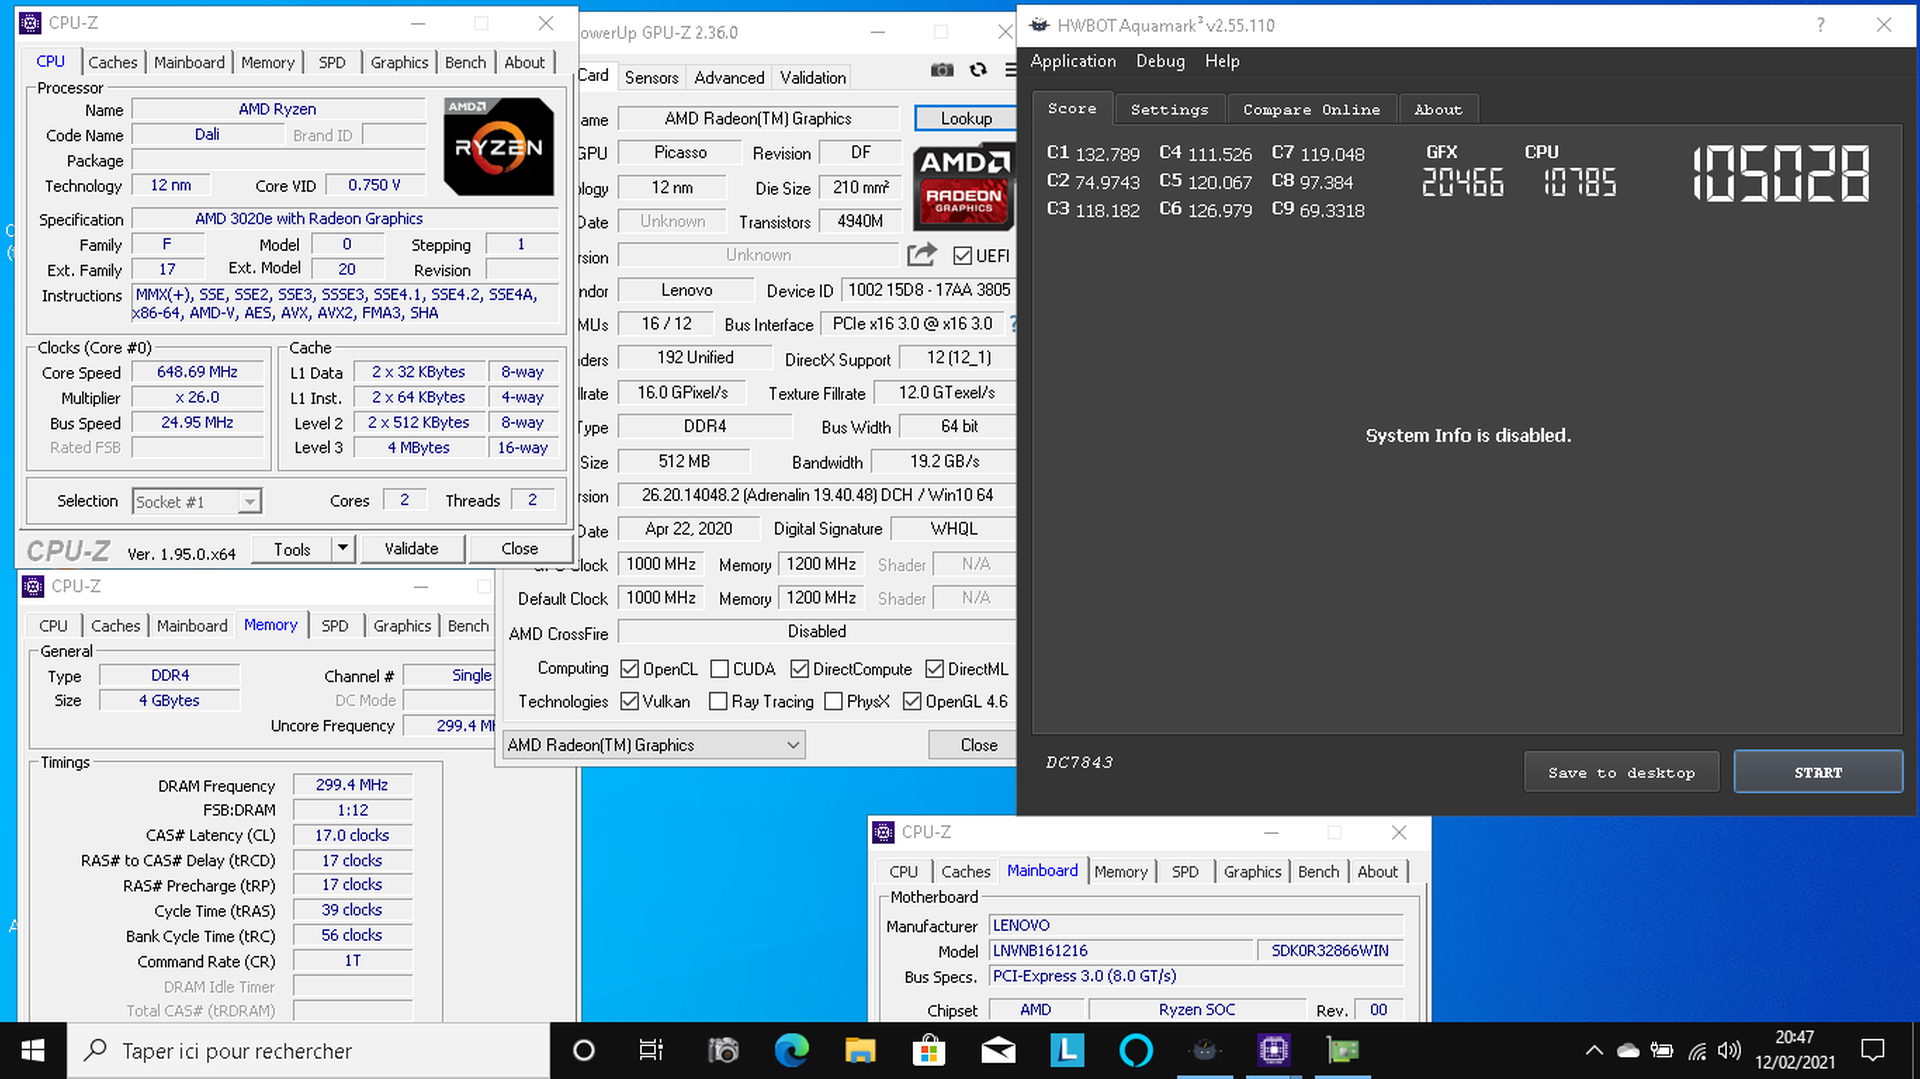This screenshot has height=1079, width=1920.
Task: Click the OneDrive cloud tray icon
Action: point(1628,1050)
